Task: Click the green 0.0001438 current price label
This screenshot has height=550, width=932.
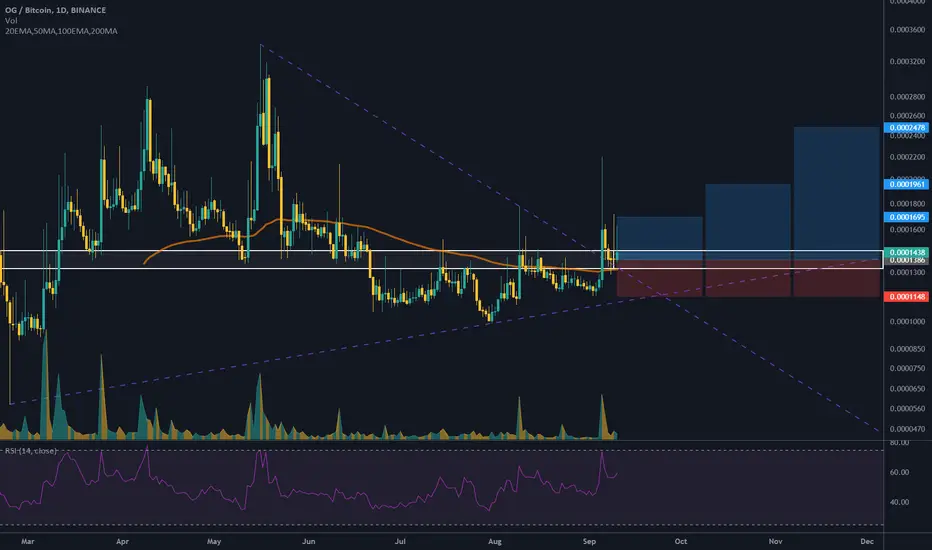Action: 906,252
